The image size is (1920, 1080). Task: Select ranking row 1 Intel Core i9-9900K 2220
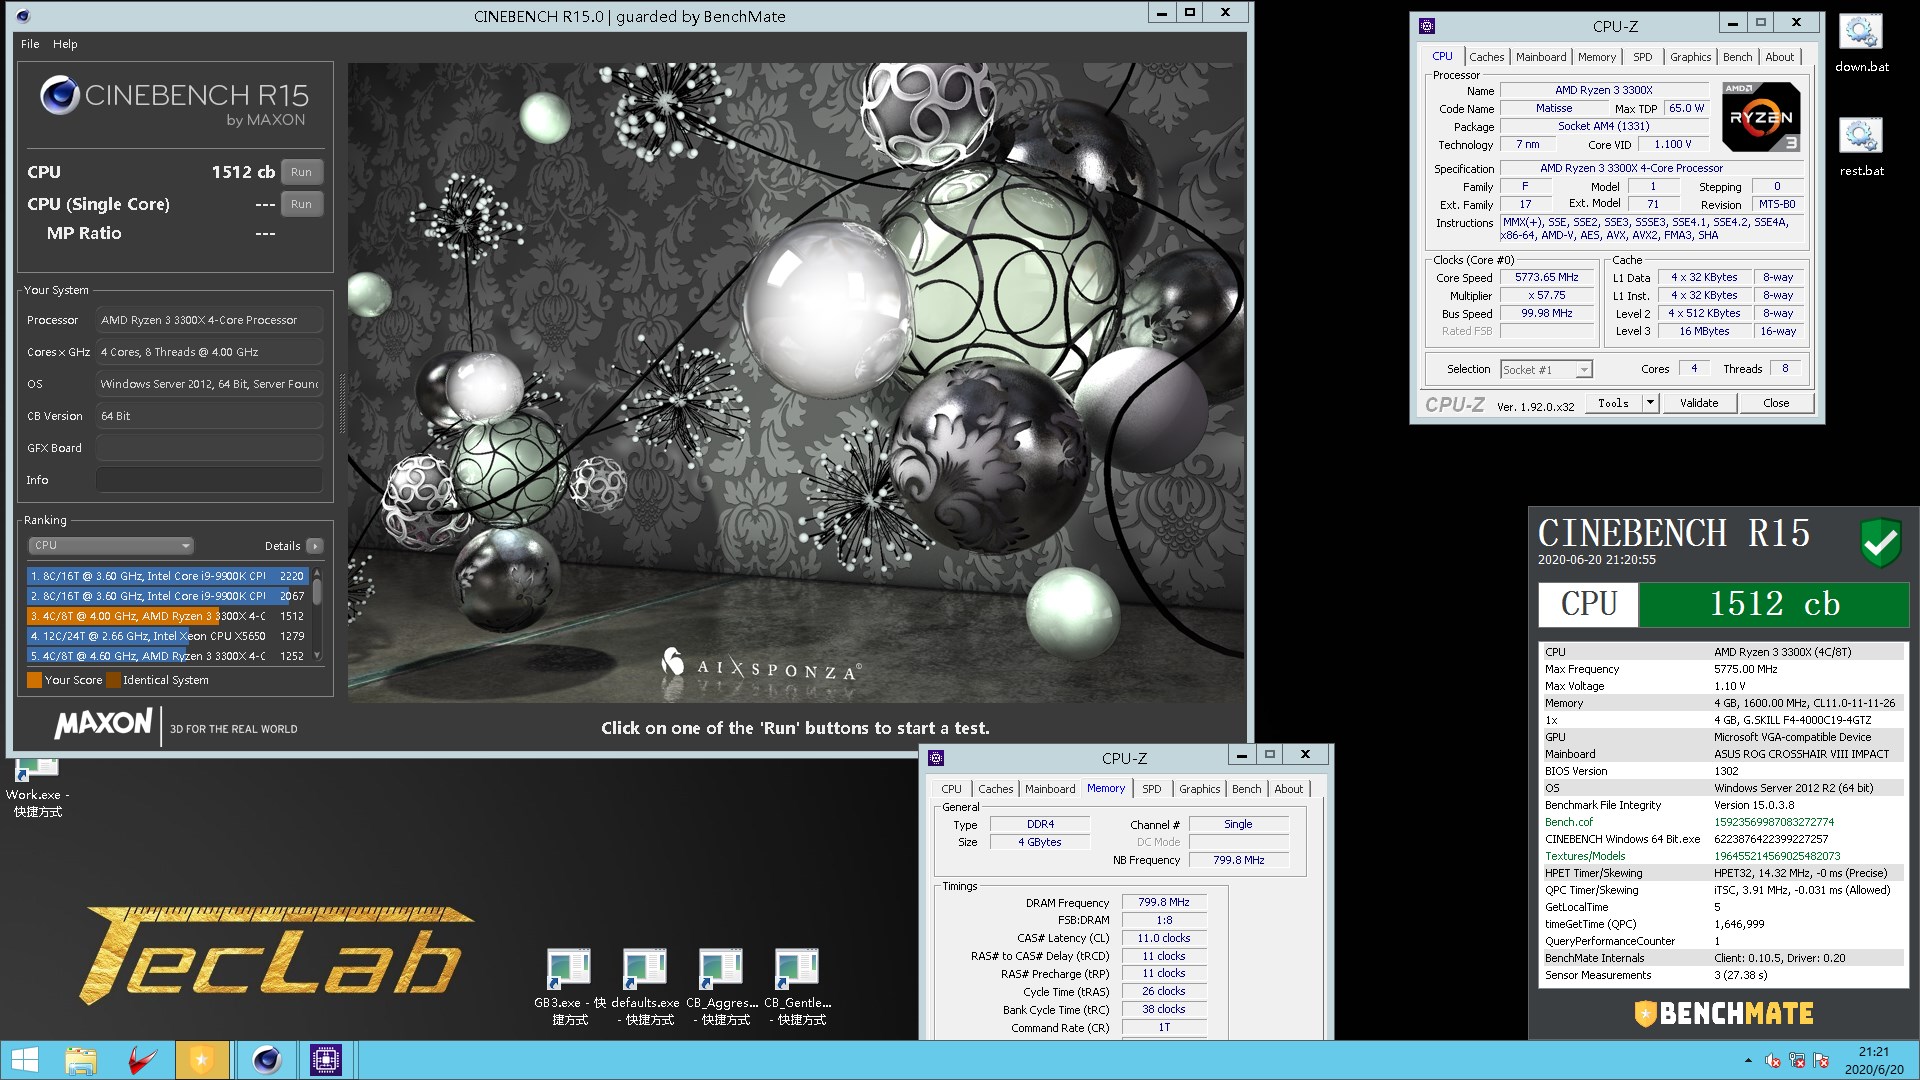click(167, 576)
